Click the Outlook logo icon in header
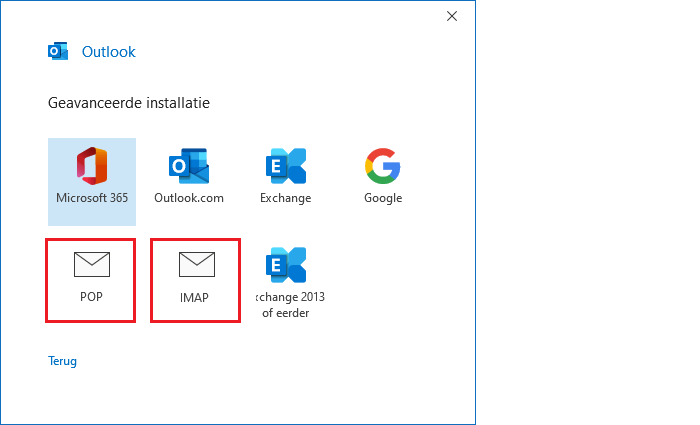 [58, 51]
